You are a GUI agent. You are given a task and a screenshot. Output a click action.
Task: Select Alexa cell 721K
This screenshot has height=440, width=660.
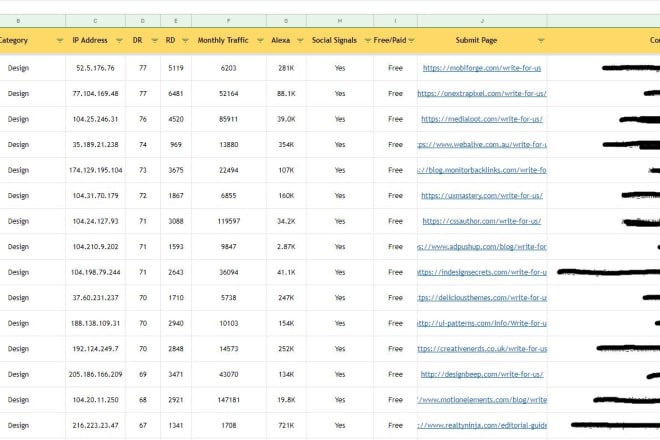[x=286, y=425]
